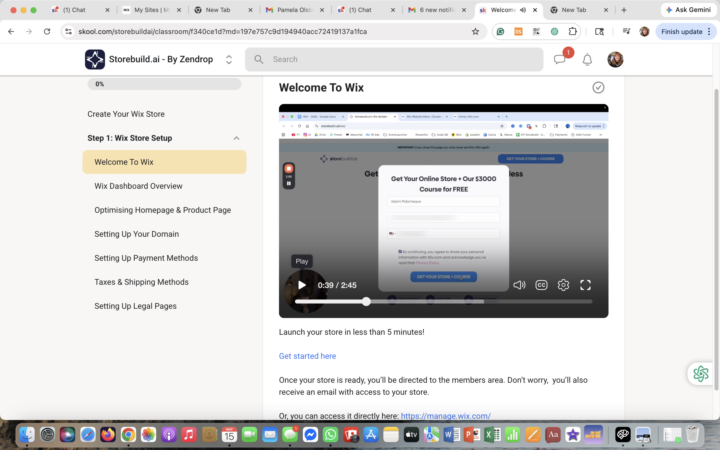Reload the current page
The image size is (720, 450).
click(47, 31)
